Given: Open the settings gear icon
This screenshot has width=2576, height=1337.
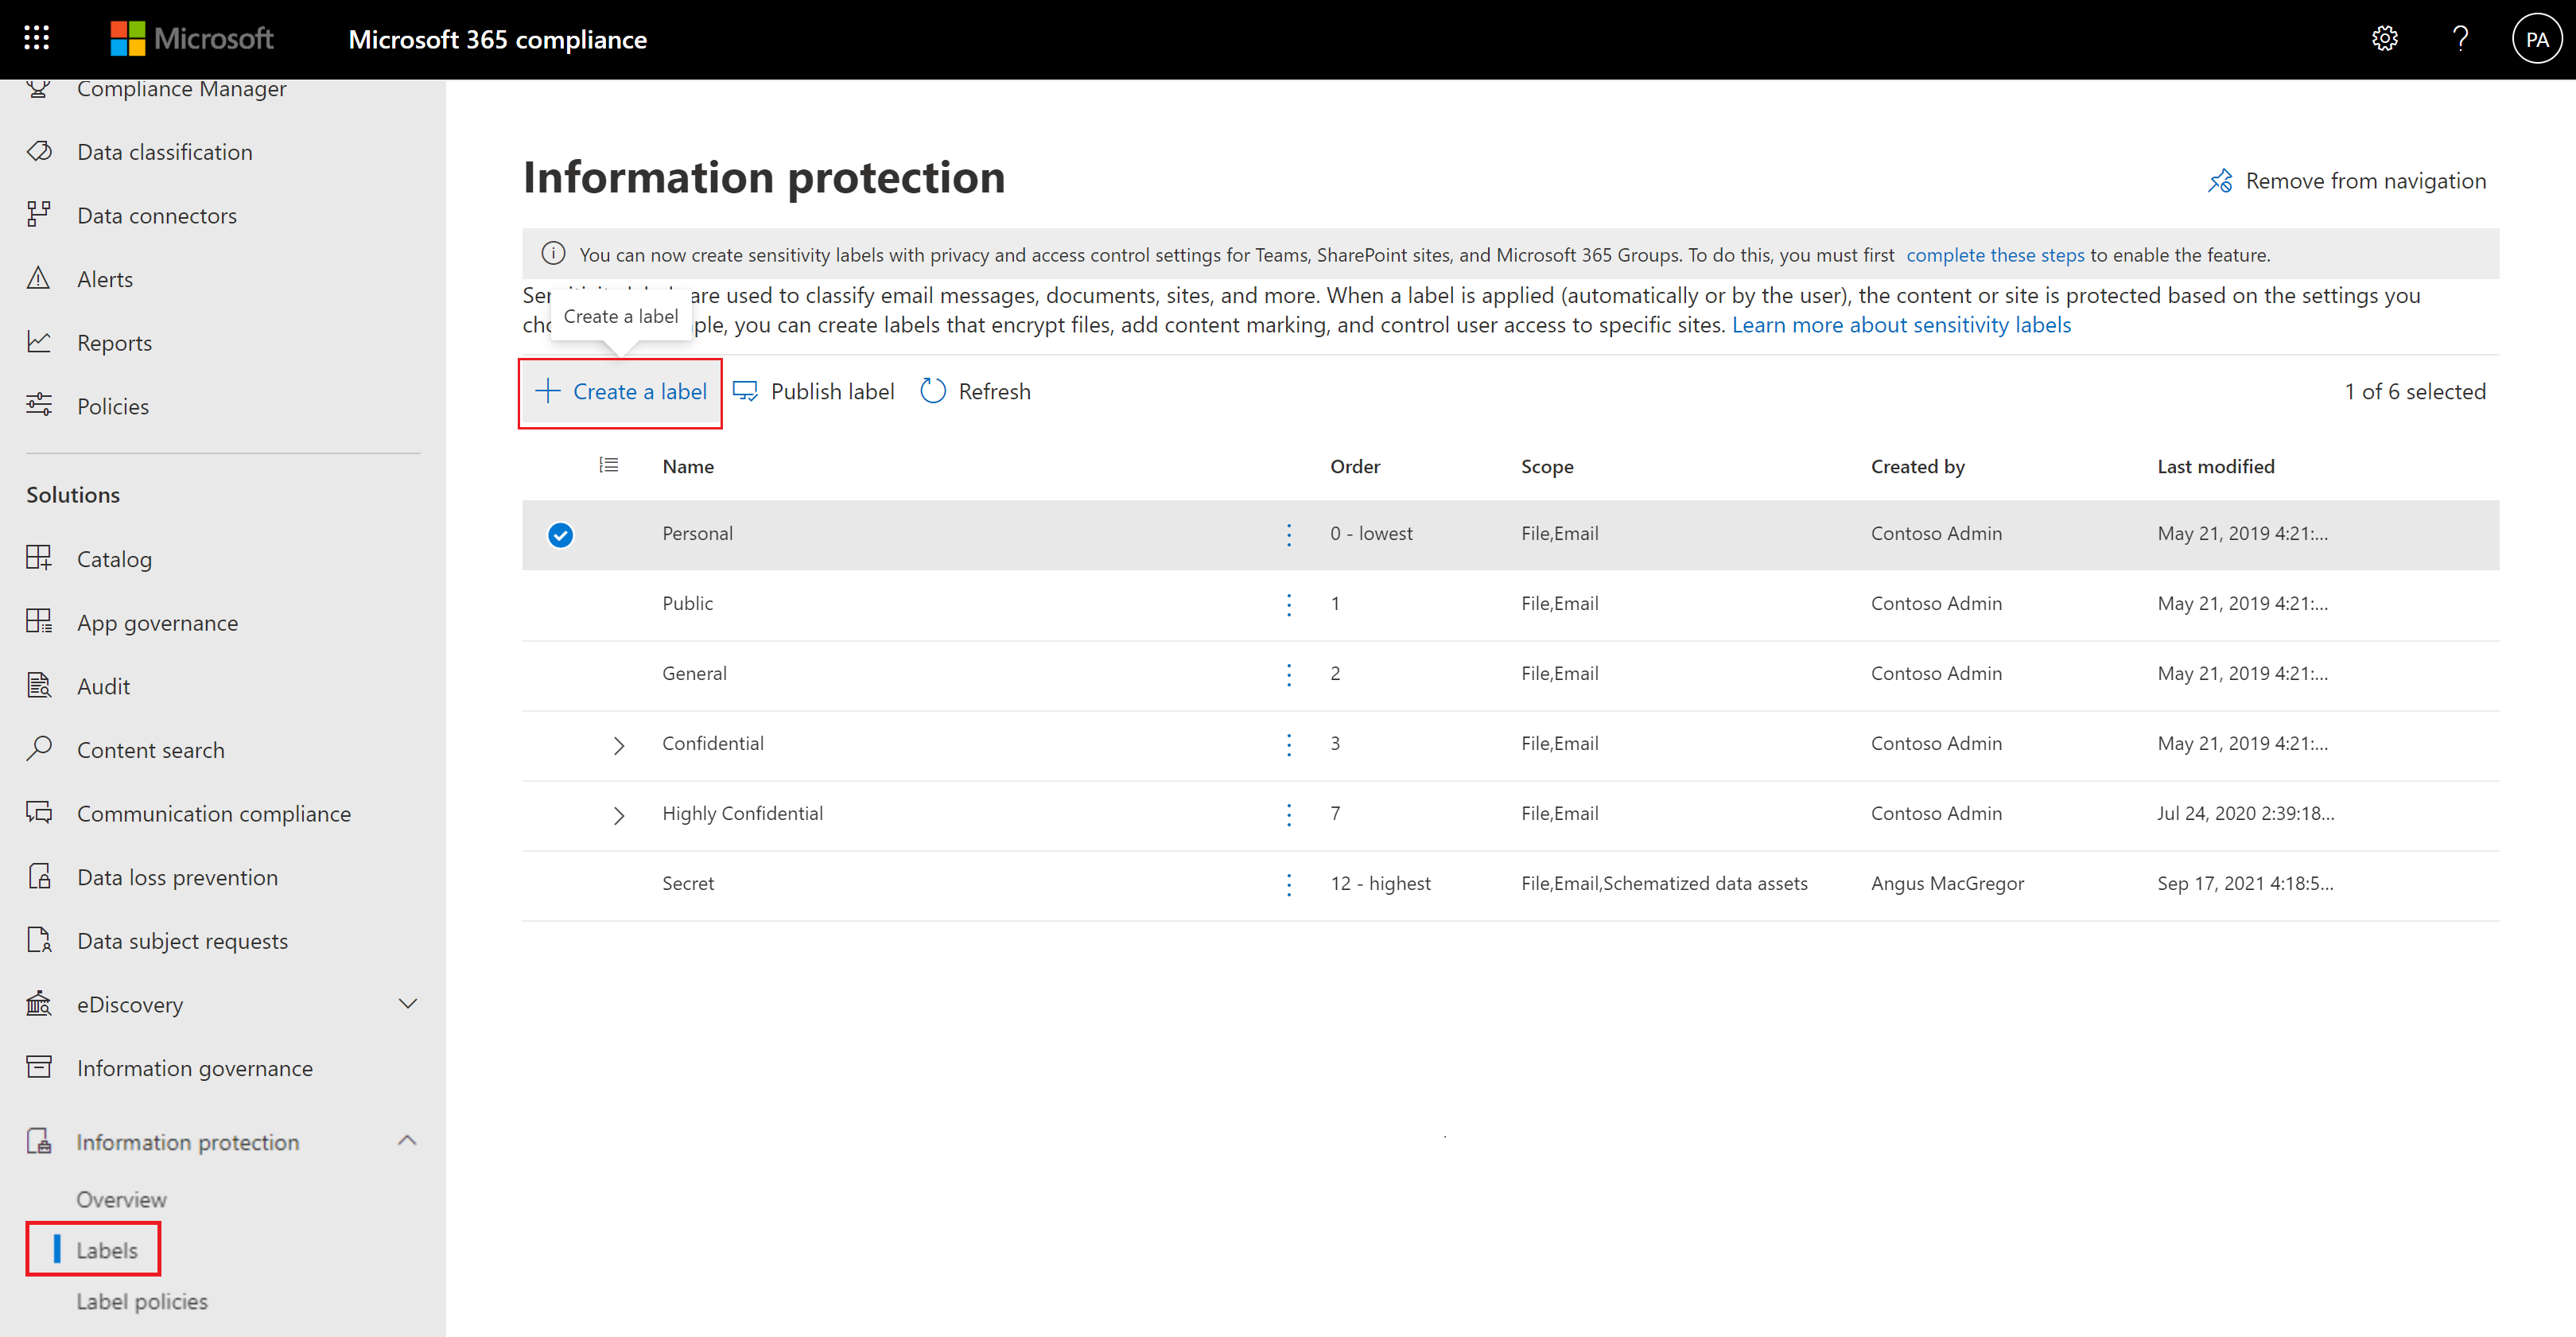Looking at the screenshot, I should (2384, 39).
